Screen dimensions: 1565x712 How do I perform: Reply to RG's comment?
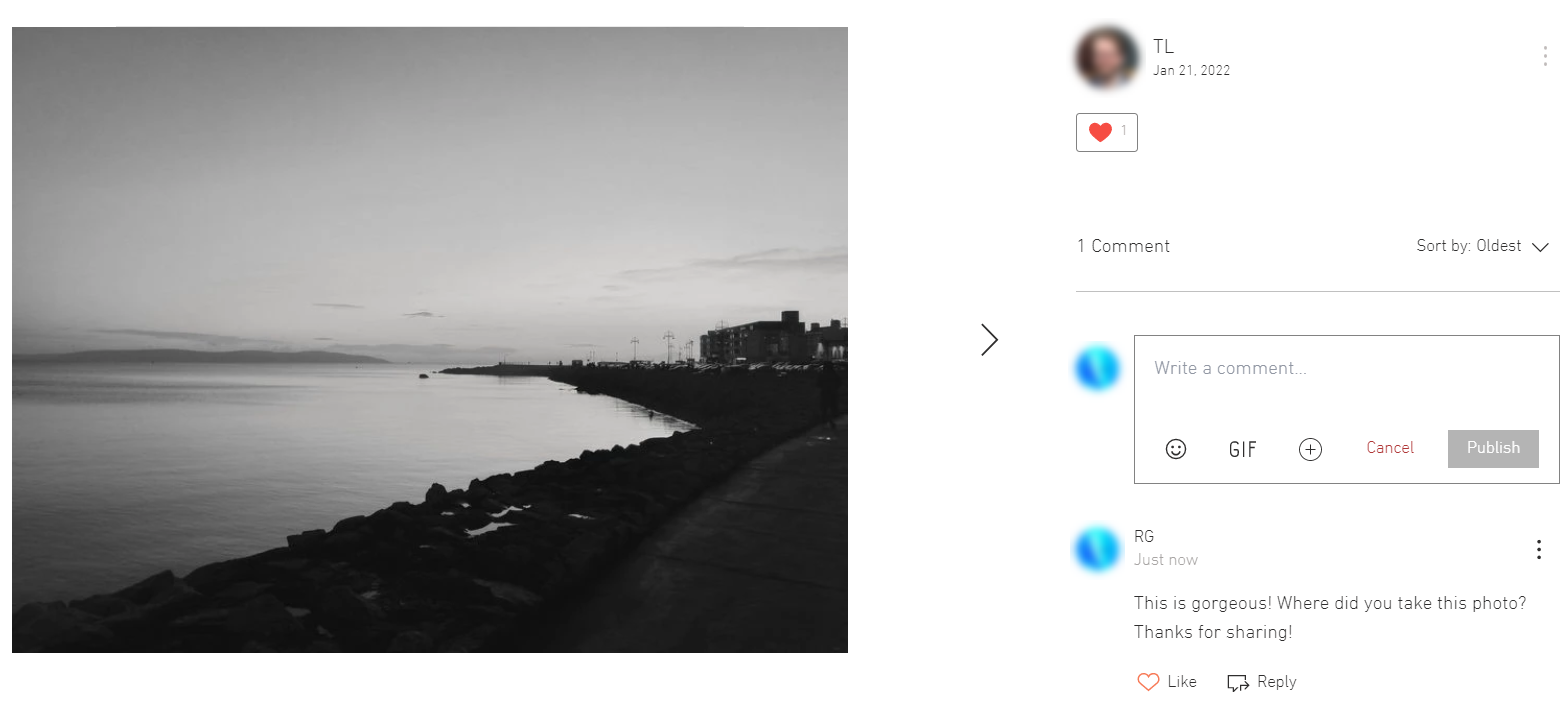pos(1262,682)
